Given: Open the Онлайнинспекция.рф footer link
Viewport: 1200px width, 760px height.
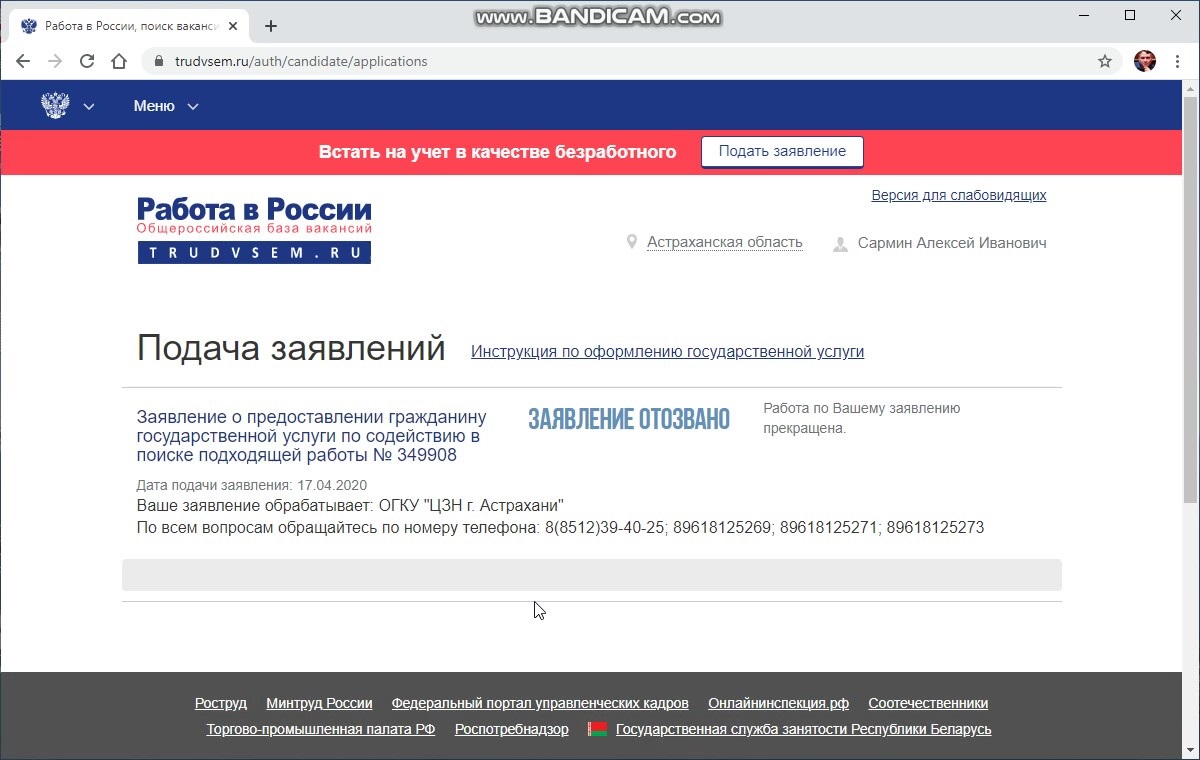Looking at the screenshot, I should pos(779,703).
